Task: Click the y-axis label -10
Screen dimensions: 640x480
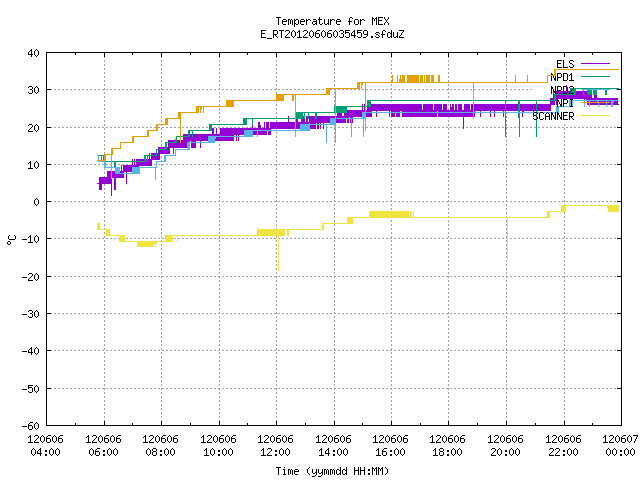Action: [x=31, y=239]
